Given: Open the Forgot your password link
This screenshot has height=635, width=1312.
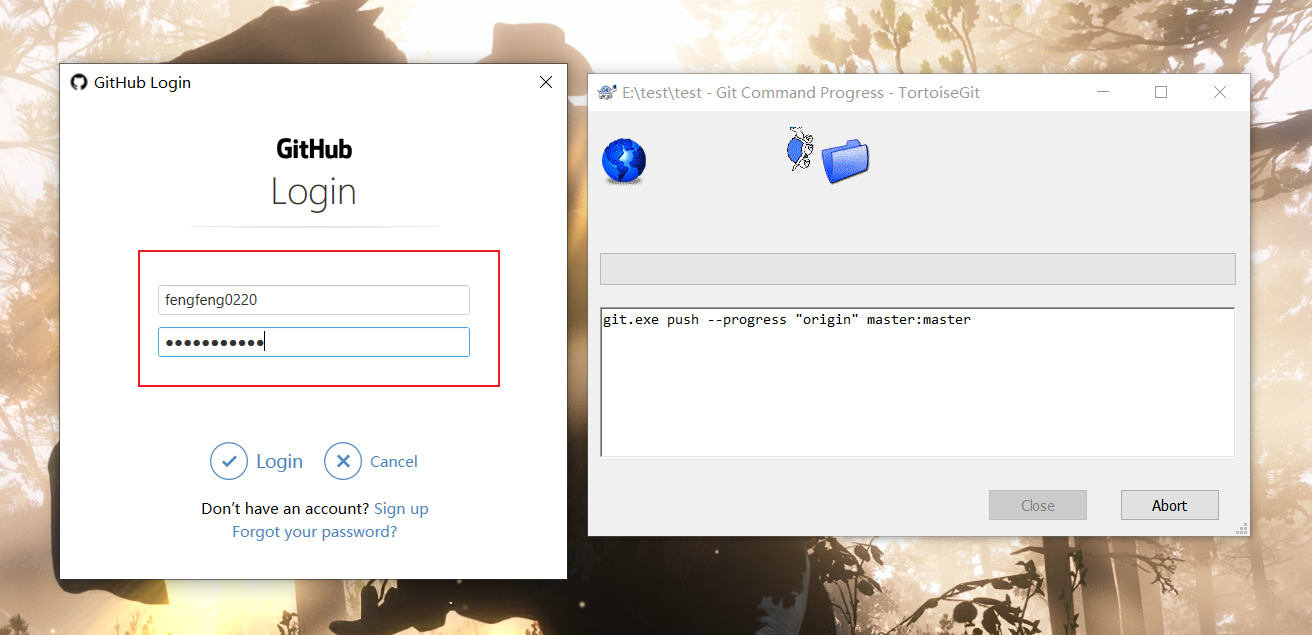Looking at the screenshot, I should [314, 531].
